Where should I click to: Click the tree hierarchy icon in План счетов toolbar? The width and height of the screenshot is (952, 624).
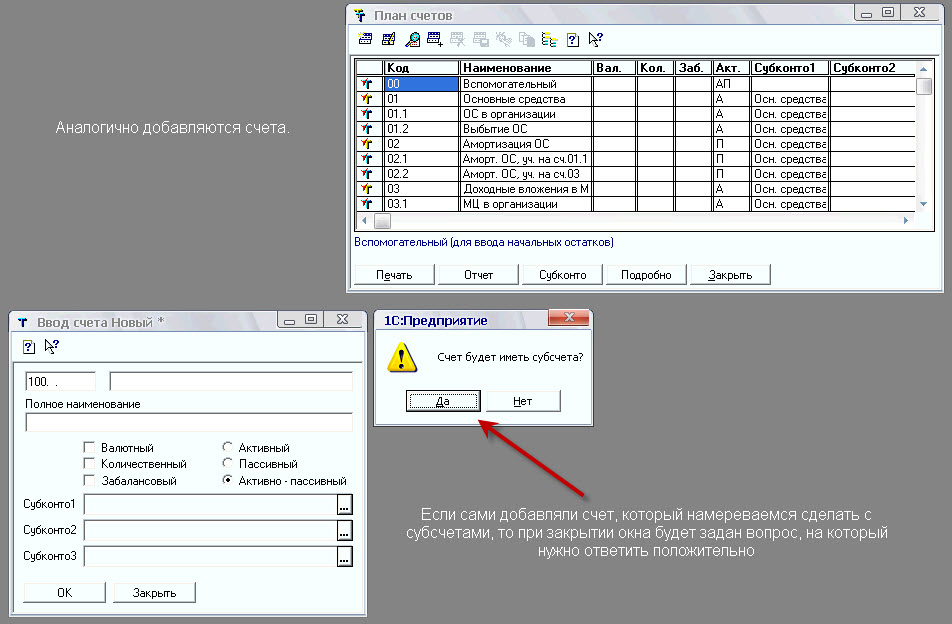(549, 40)
